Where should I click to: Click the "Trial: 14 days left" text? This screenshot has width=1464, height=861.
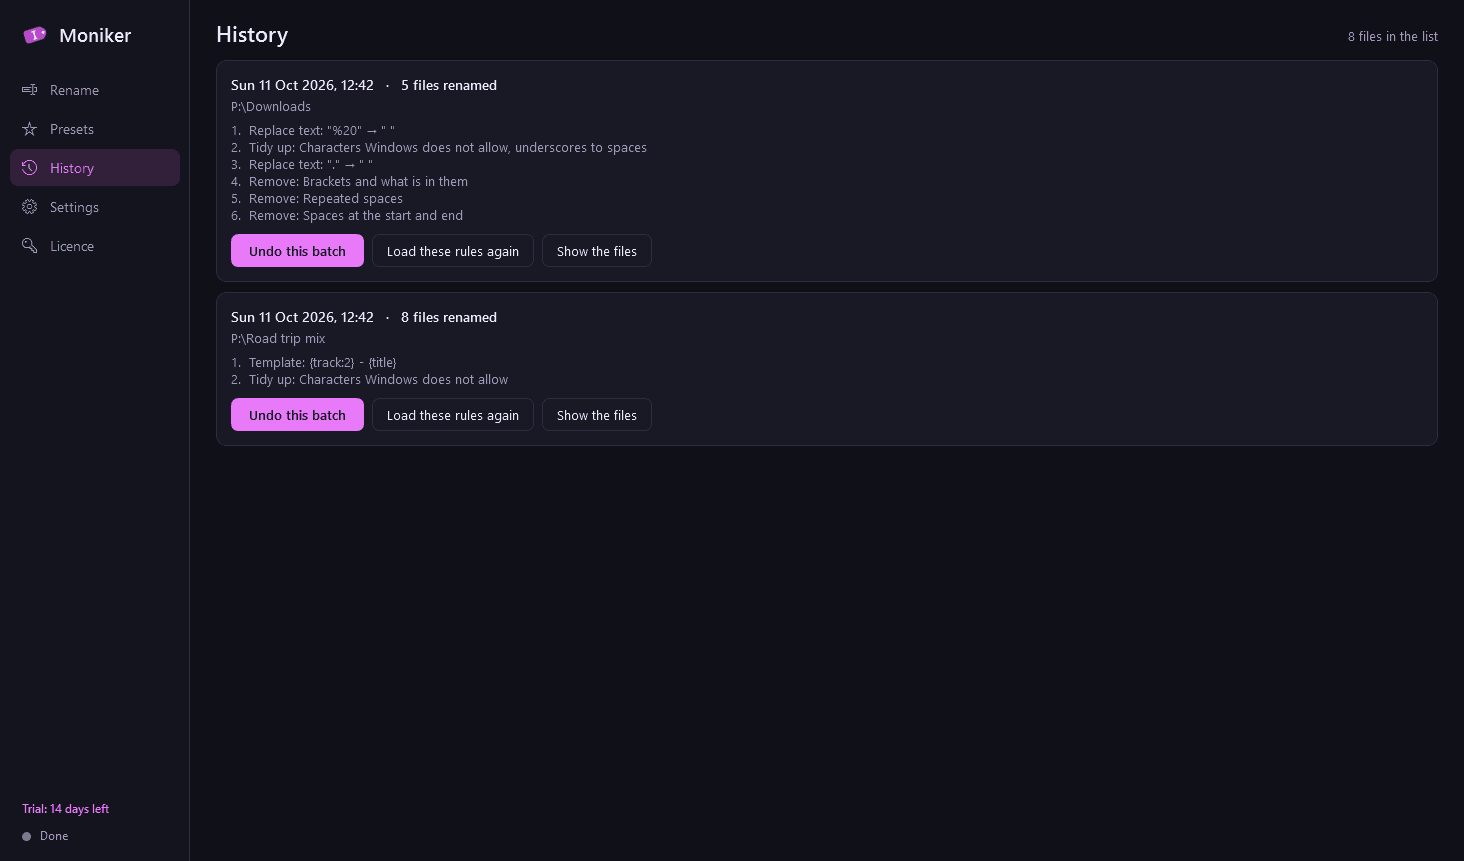click(66, 809)
